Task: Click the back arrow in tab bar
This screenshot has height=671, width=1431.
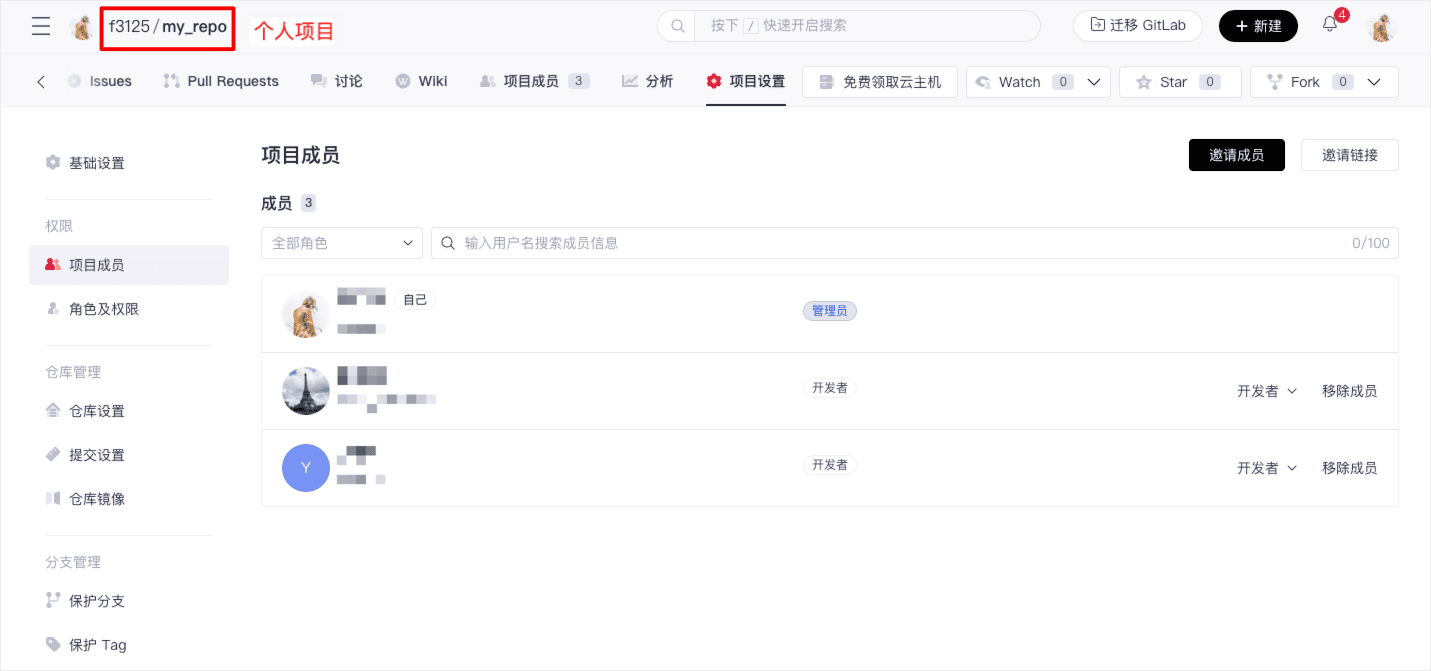Action: click(41, 82)
